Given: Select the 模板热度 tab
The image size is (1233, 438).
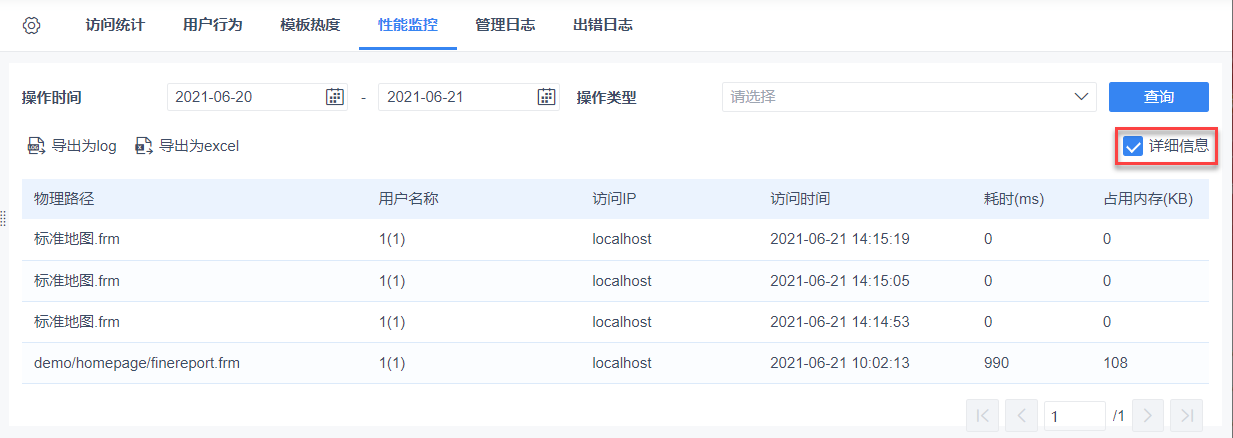Looking at the screenshot, I should [310, 25].
